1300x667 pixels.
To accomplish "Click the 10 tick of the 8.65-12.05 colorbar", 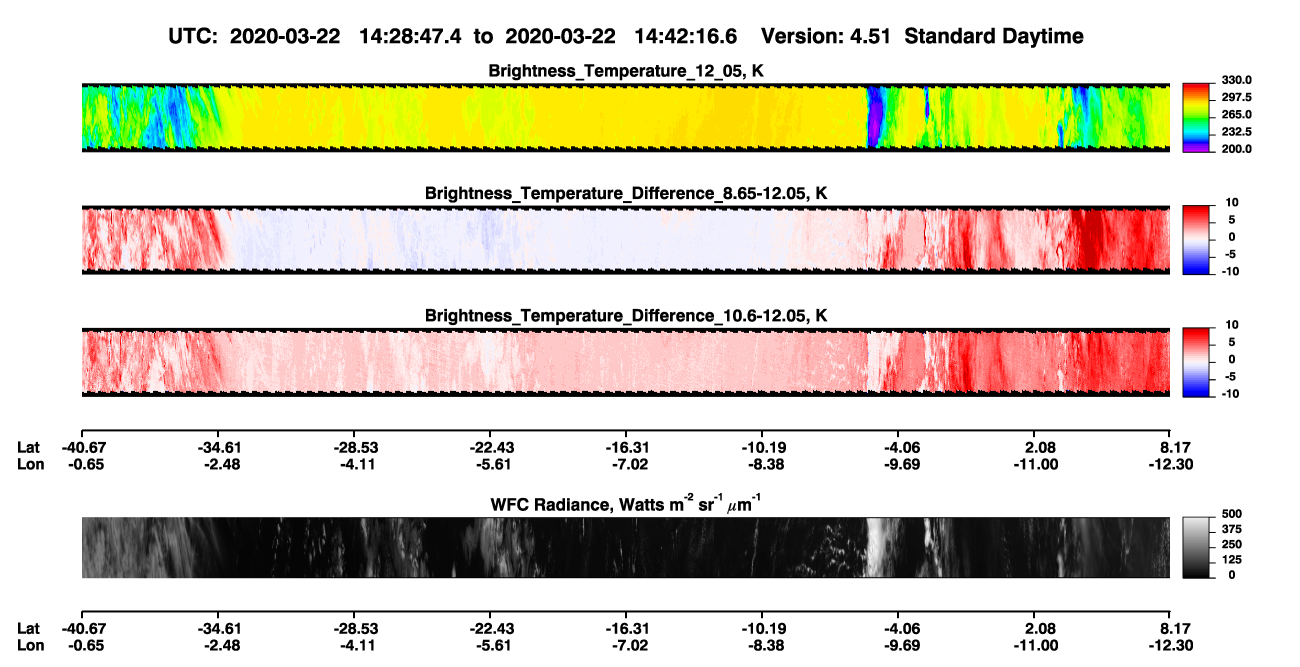I will click(x=1230, y=203).
